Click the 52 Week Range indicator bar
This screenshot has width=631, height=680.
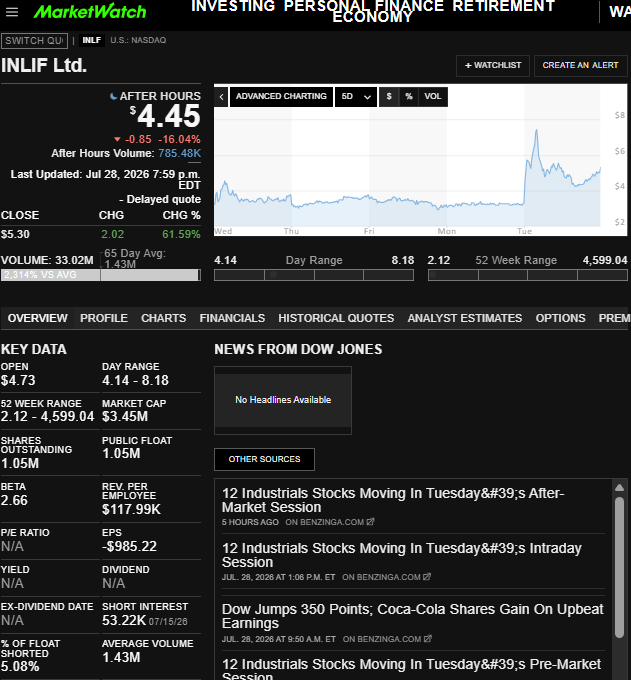coord(527,275)
